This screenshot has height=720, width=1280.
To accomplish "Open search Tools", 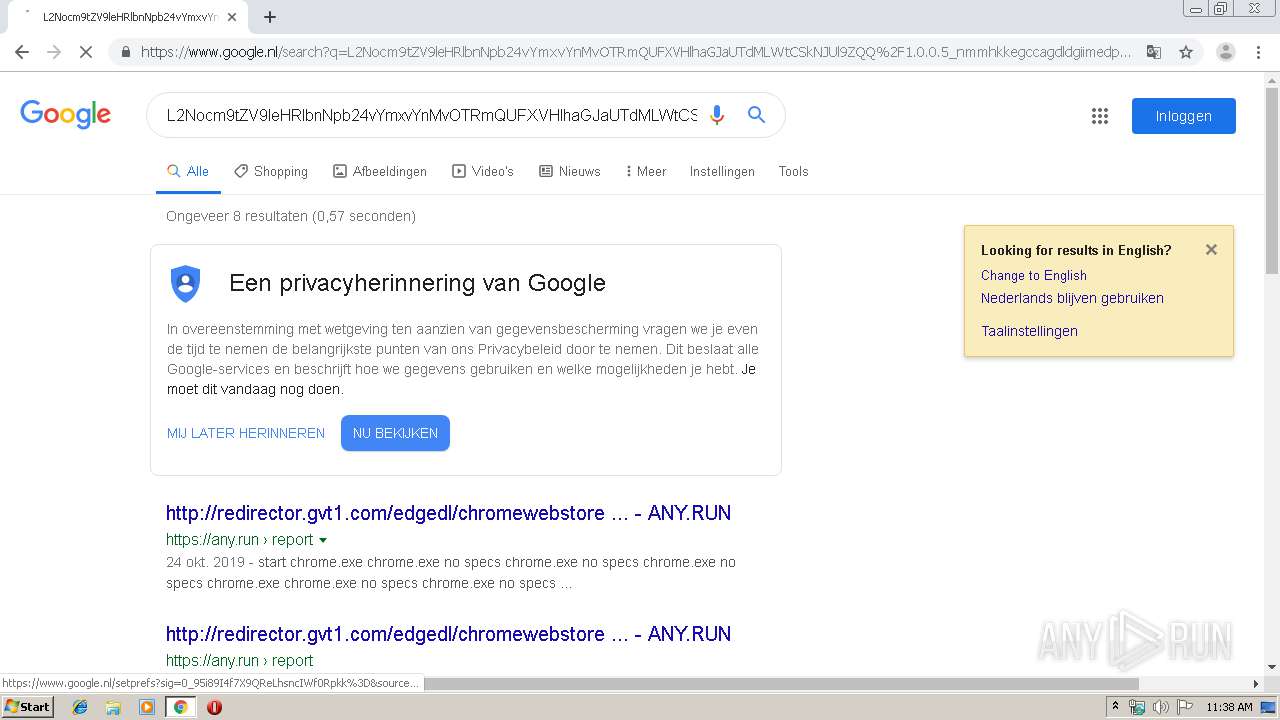I will [793, 171].
